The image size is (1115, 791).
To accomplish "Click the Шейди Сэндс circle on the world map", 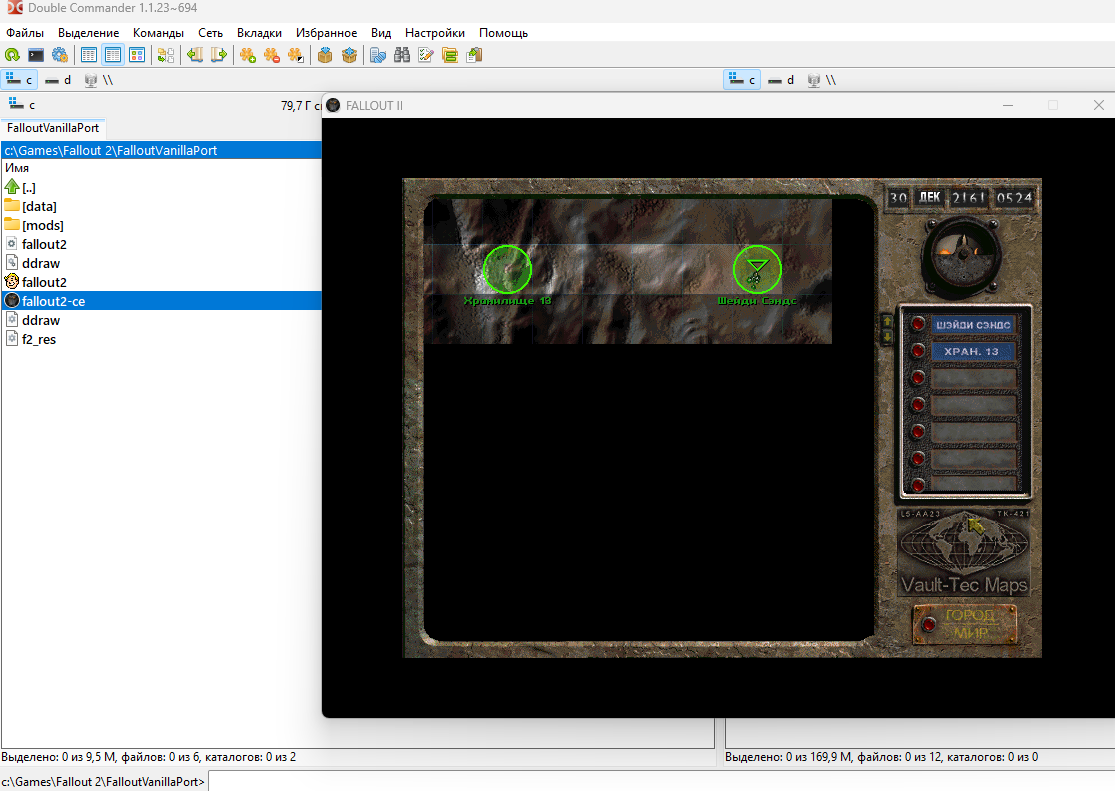I will (x=757, y=270).
